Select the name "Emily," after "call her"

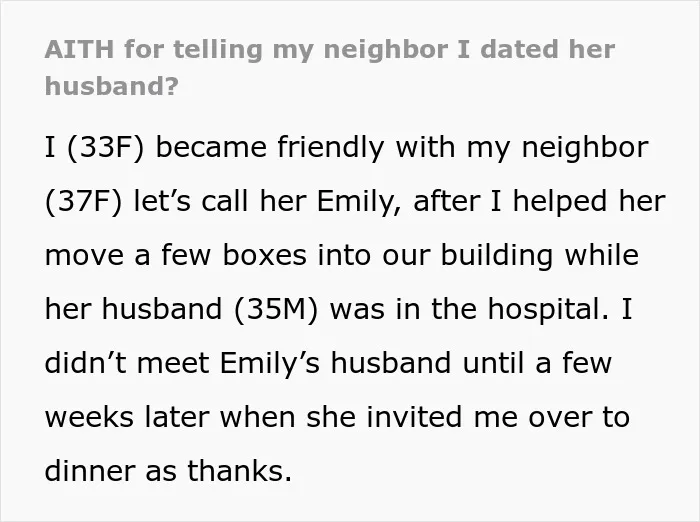click(x=359, y=201)
